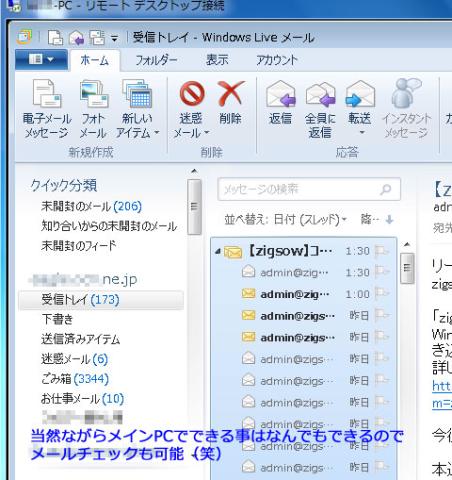Screen dimensions: 452x480
Task: Collapse the 【zigsow】 conversation thread
Action: point(218,251)
